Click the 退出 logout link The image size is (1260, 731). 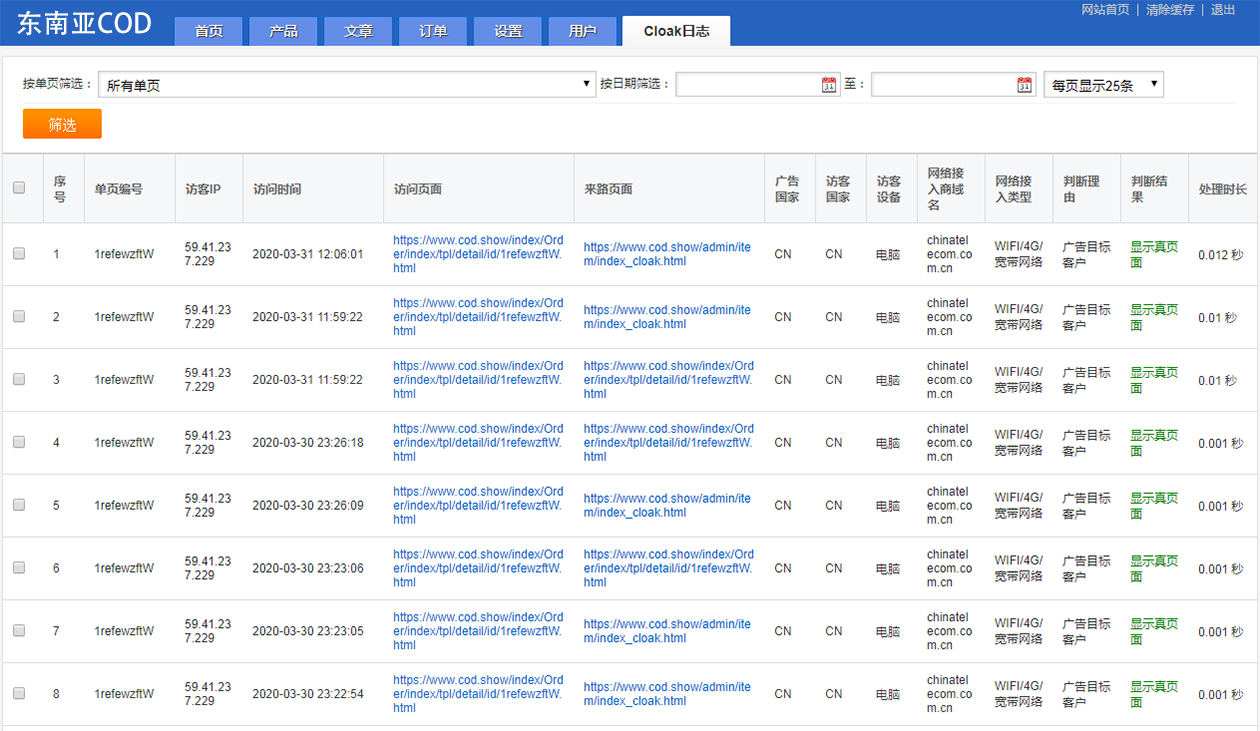pyautogui.click(x=1223, y=9)
